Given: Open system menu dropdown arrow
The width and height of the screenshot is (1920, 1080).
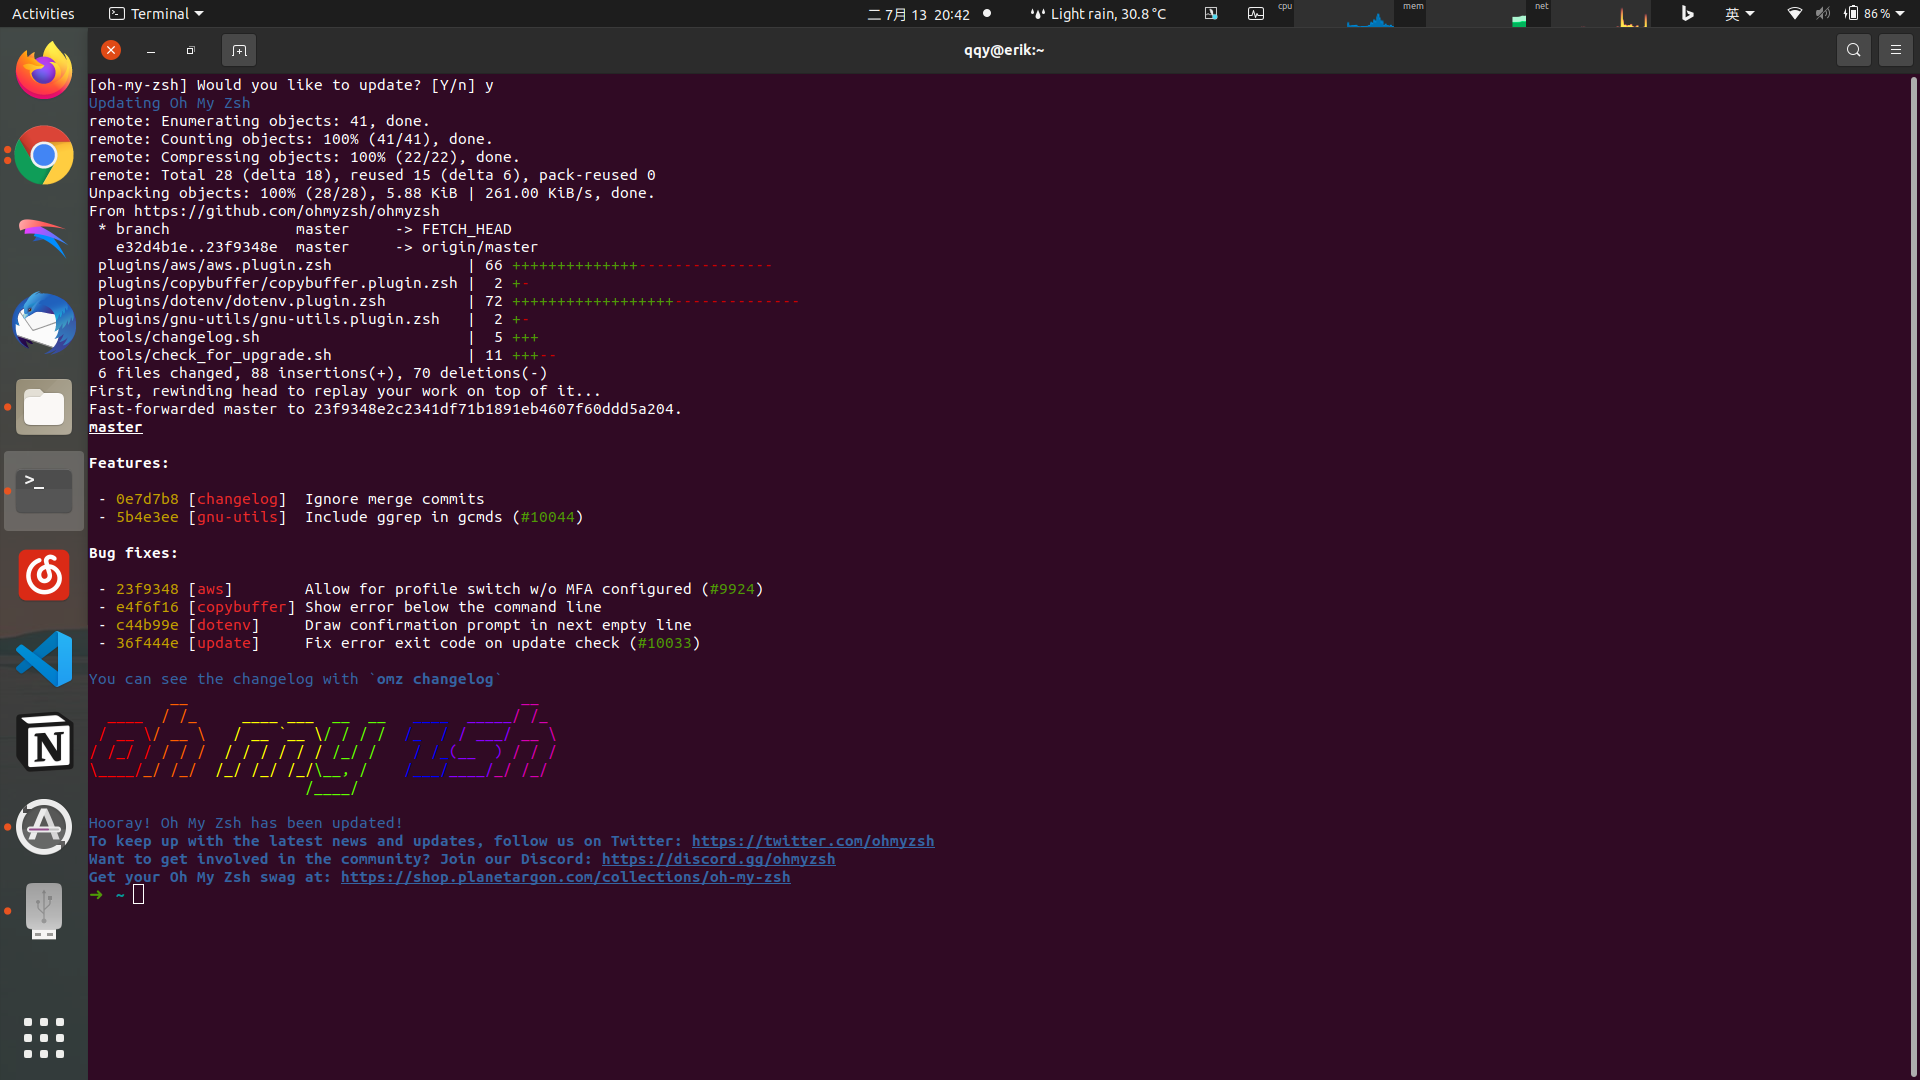Looking at the screenshot, I should 1900,14.
